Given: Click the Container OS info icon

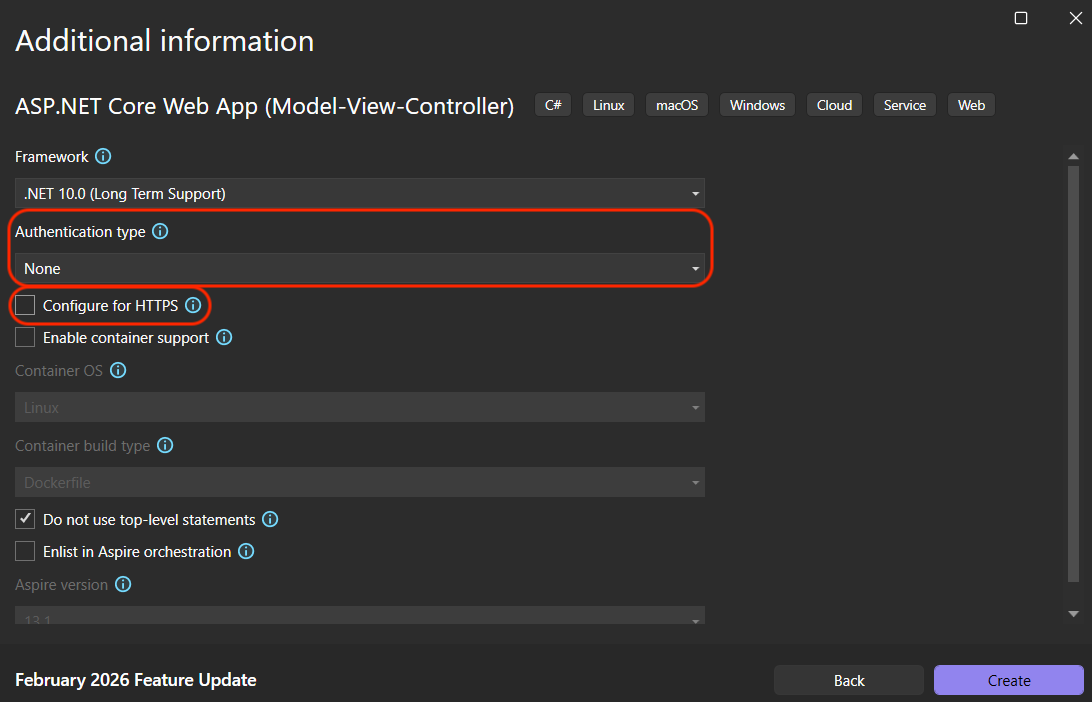Looking at the screenshot, I should pos(118,371).
